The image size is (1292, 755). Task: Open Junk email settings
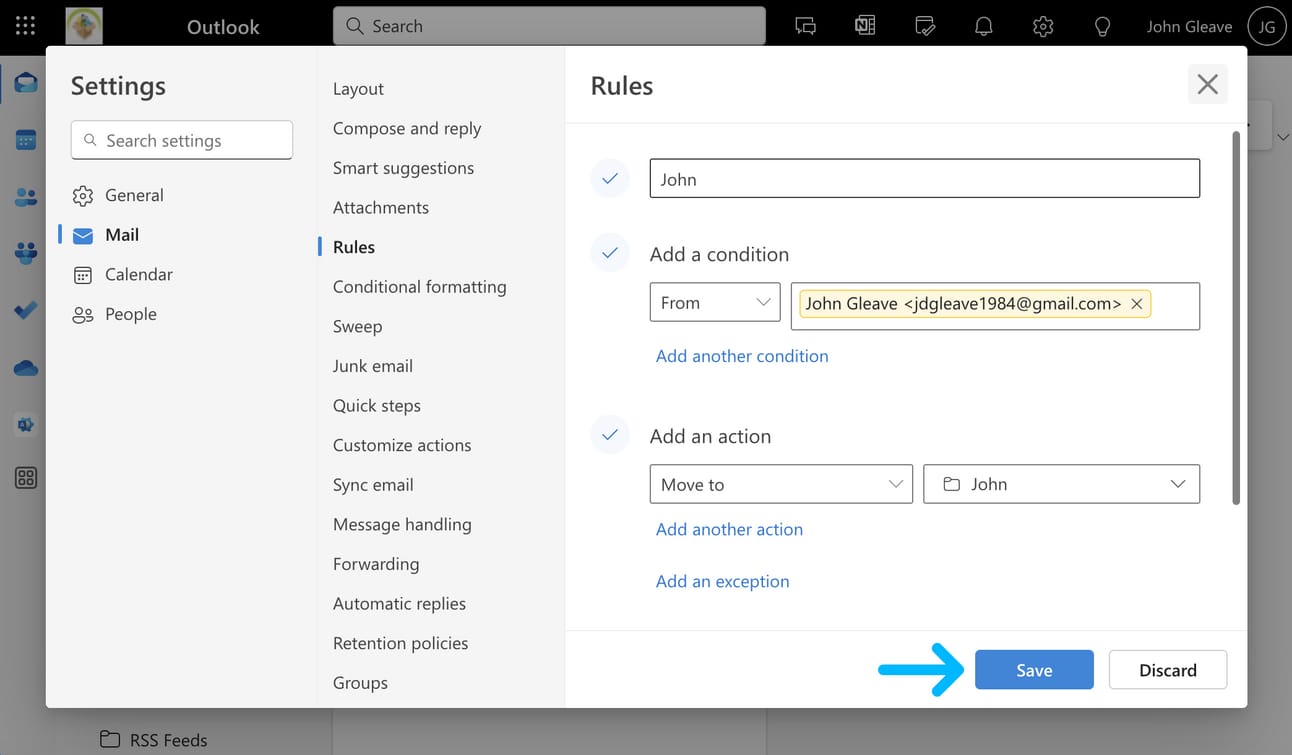point(373,366)
